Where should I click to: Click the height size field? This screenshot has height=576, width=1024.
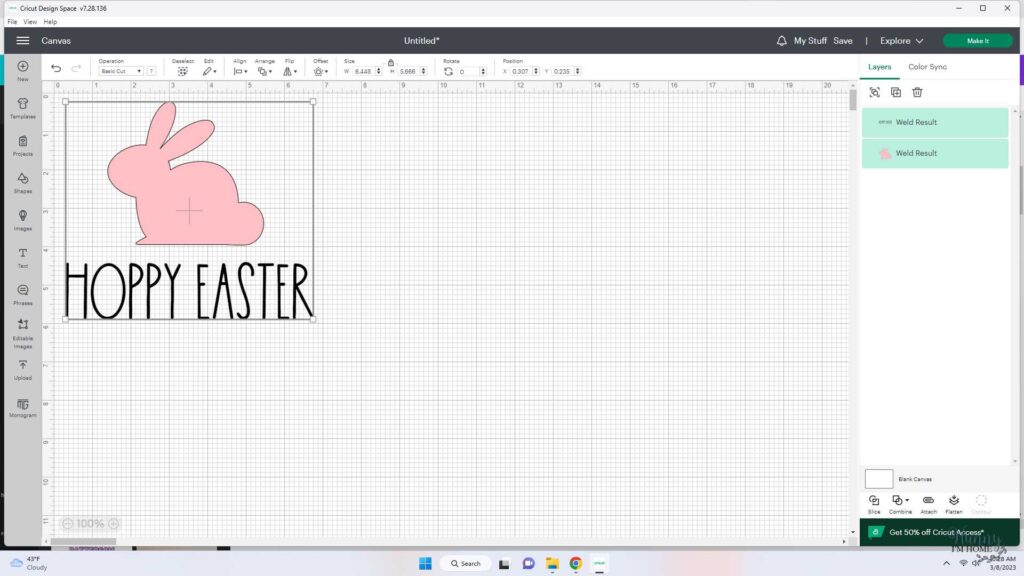[x=408, y=71]
